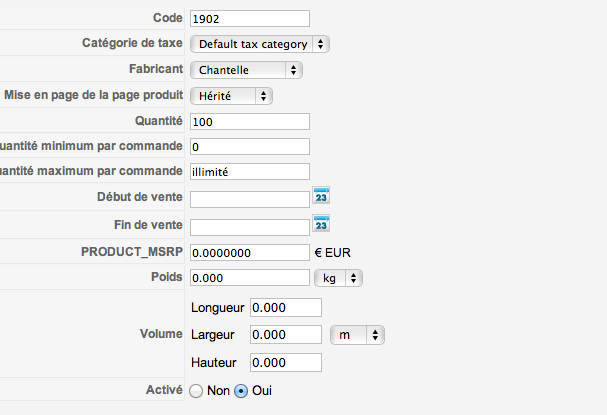Image resolution: width=607 pixels, height=415 pixels.
Task: Focus the Hauteur input field
Action: click(286, 362)
